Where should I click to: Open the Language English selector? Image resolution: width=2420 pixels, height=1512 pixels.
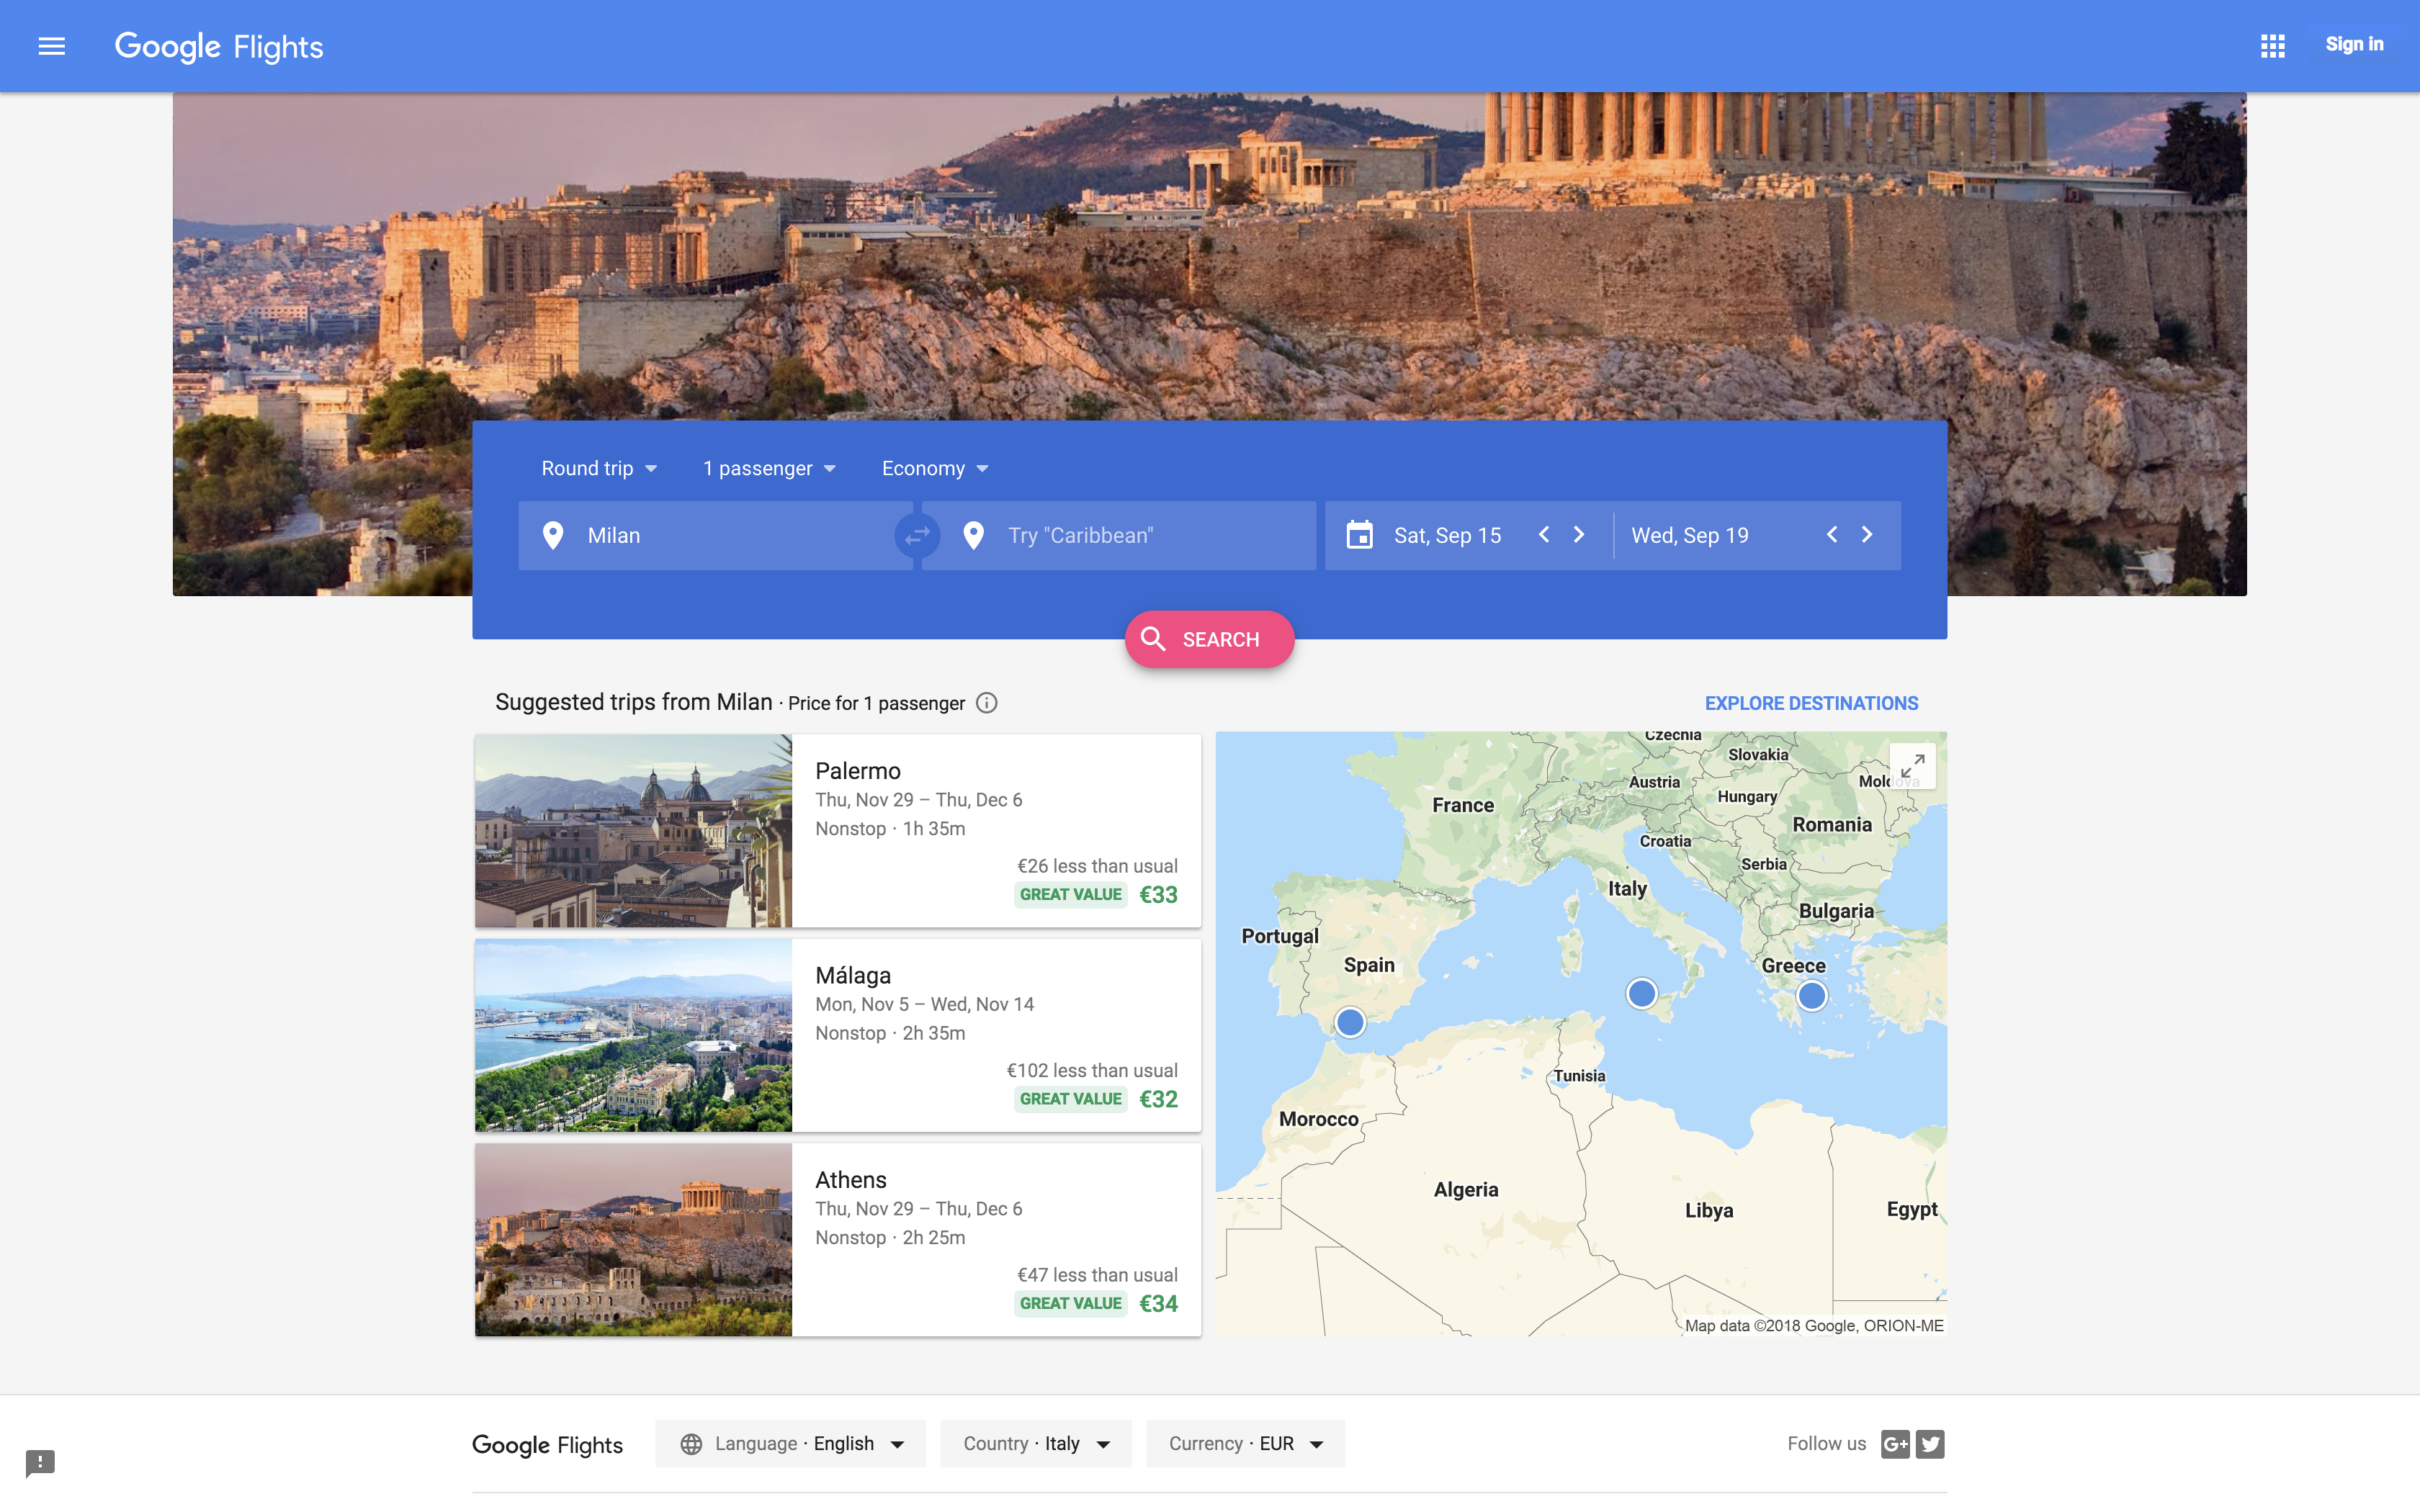coord(790,1444)
